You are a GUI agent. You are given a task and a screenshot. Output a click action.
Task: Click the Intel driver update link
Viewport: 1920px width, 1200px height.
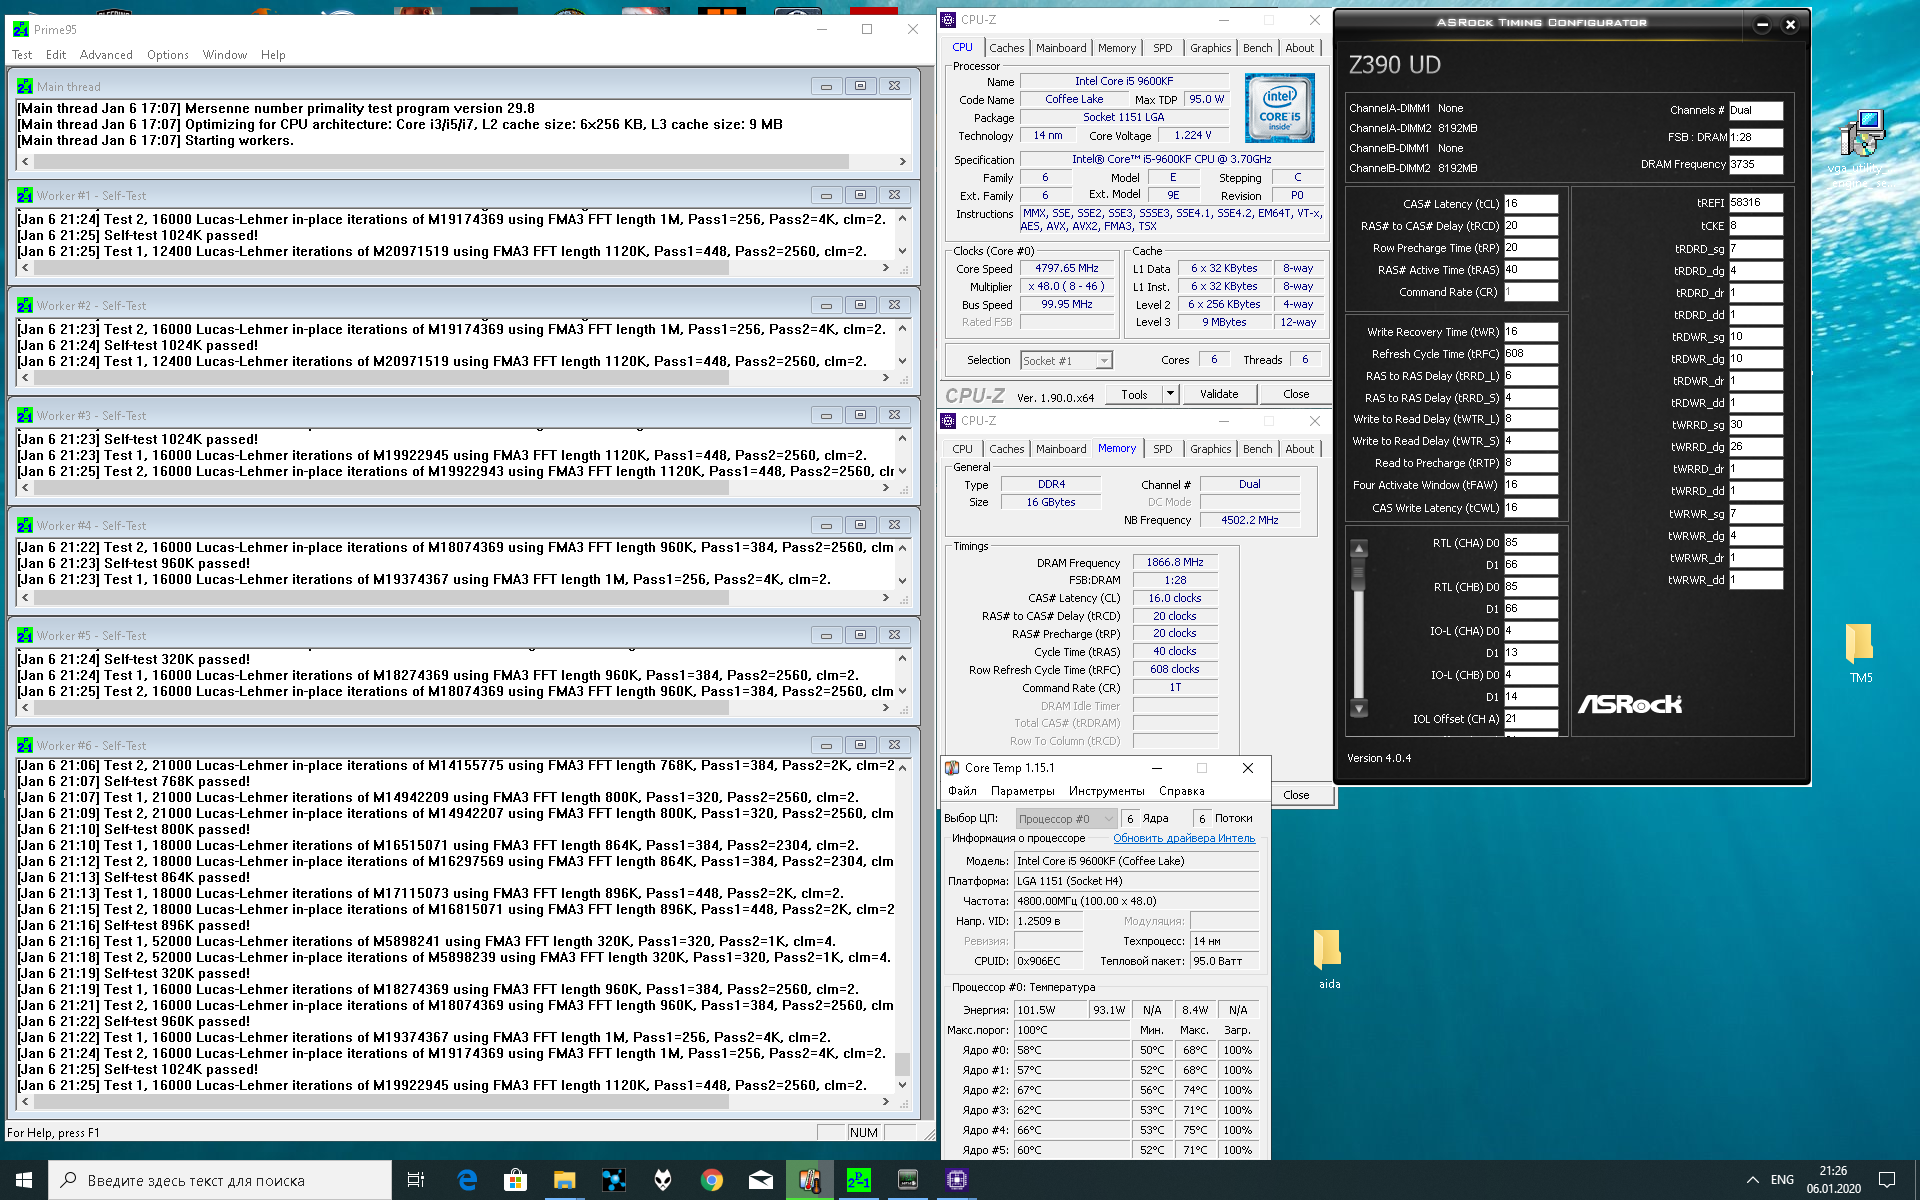click(1184, 839)
